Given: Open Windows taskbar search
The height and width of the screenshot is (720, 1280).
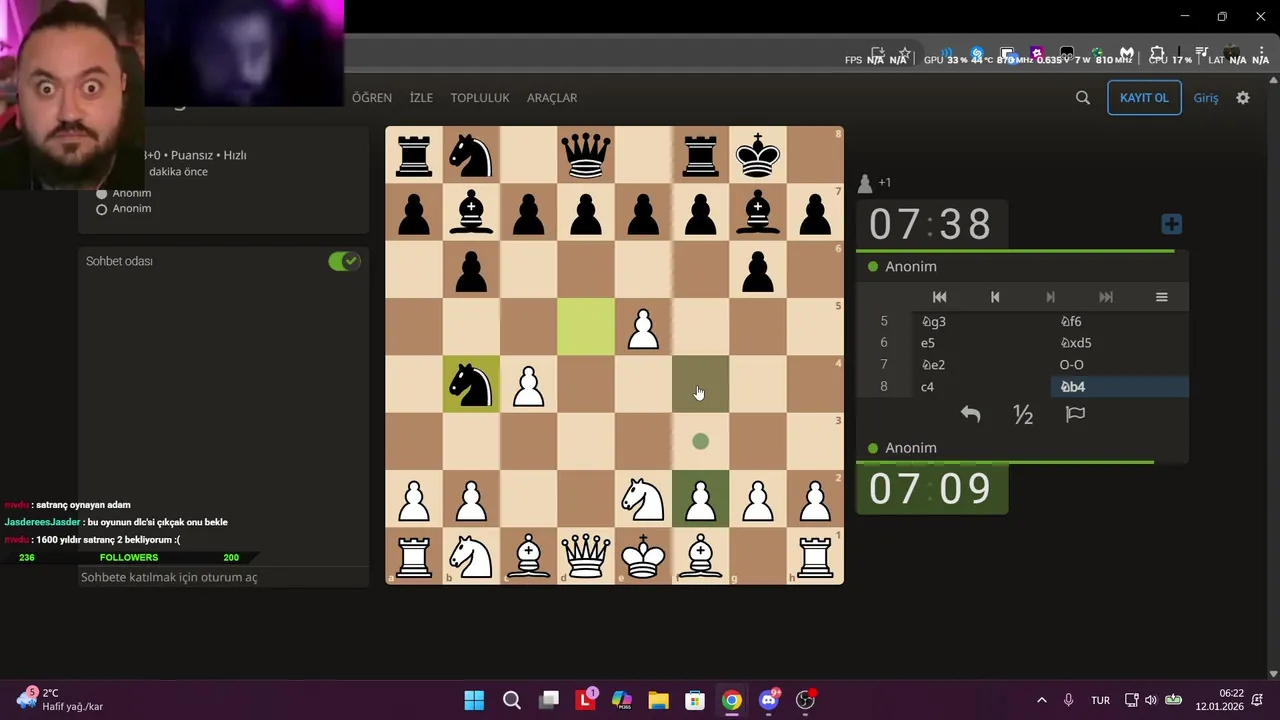Looking at the screenshot, I should click(x=511, y=700).
